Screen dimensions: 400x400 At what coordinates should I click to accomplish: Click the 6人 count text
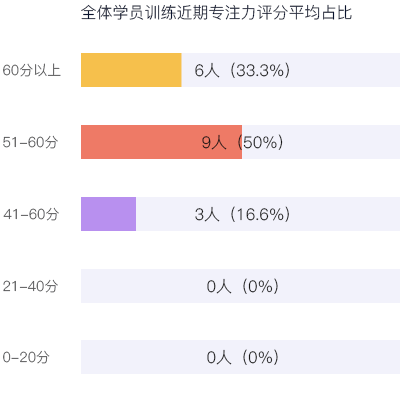[x=207, y=70]
